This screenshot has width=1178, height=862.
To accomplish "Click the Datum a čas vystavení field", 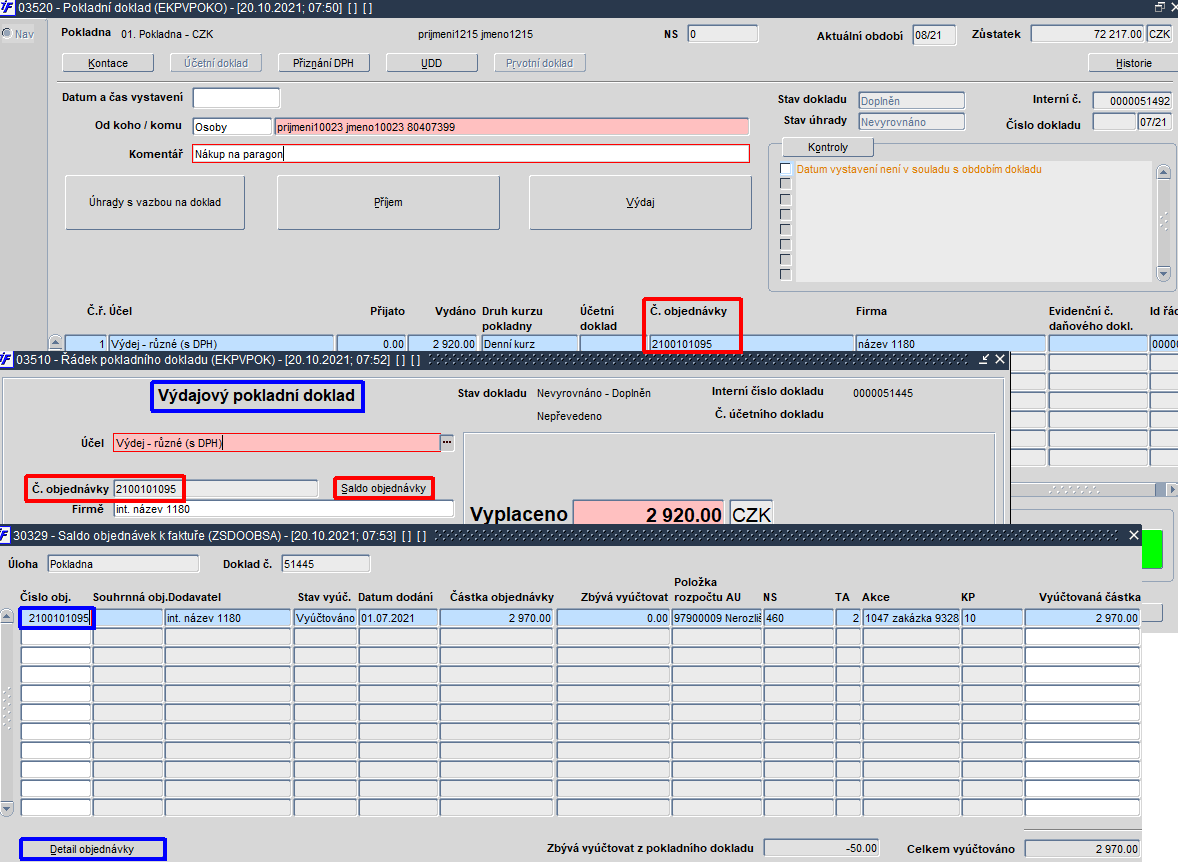I will tap(236, 98).
